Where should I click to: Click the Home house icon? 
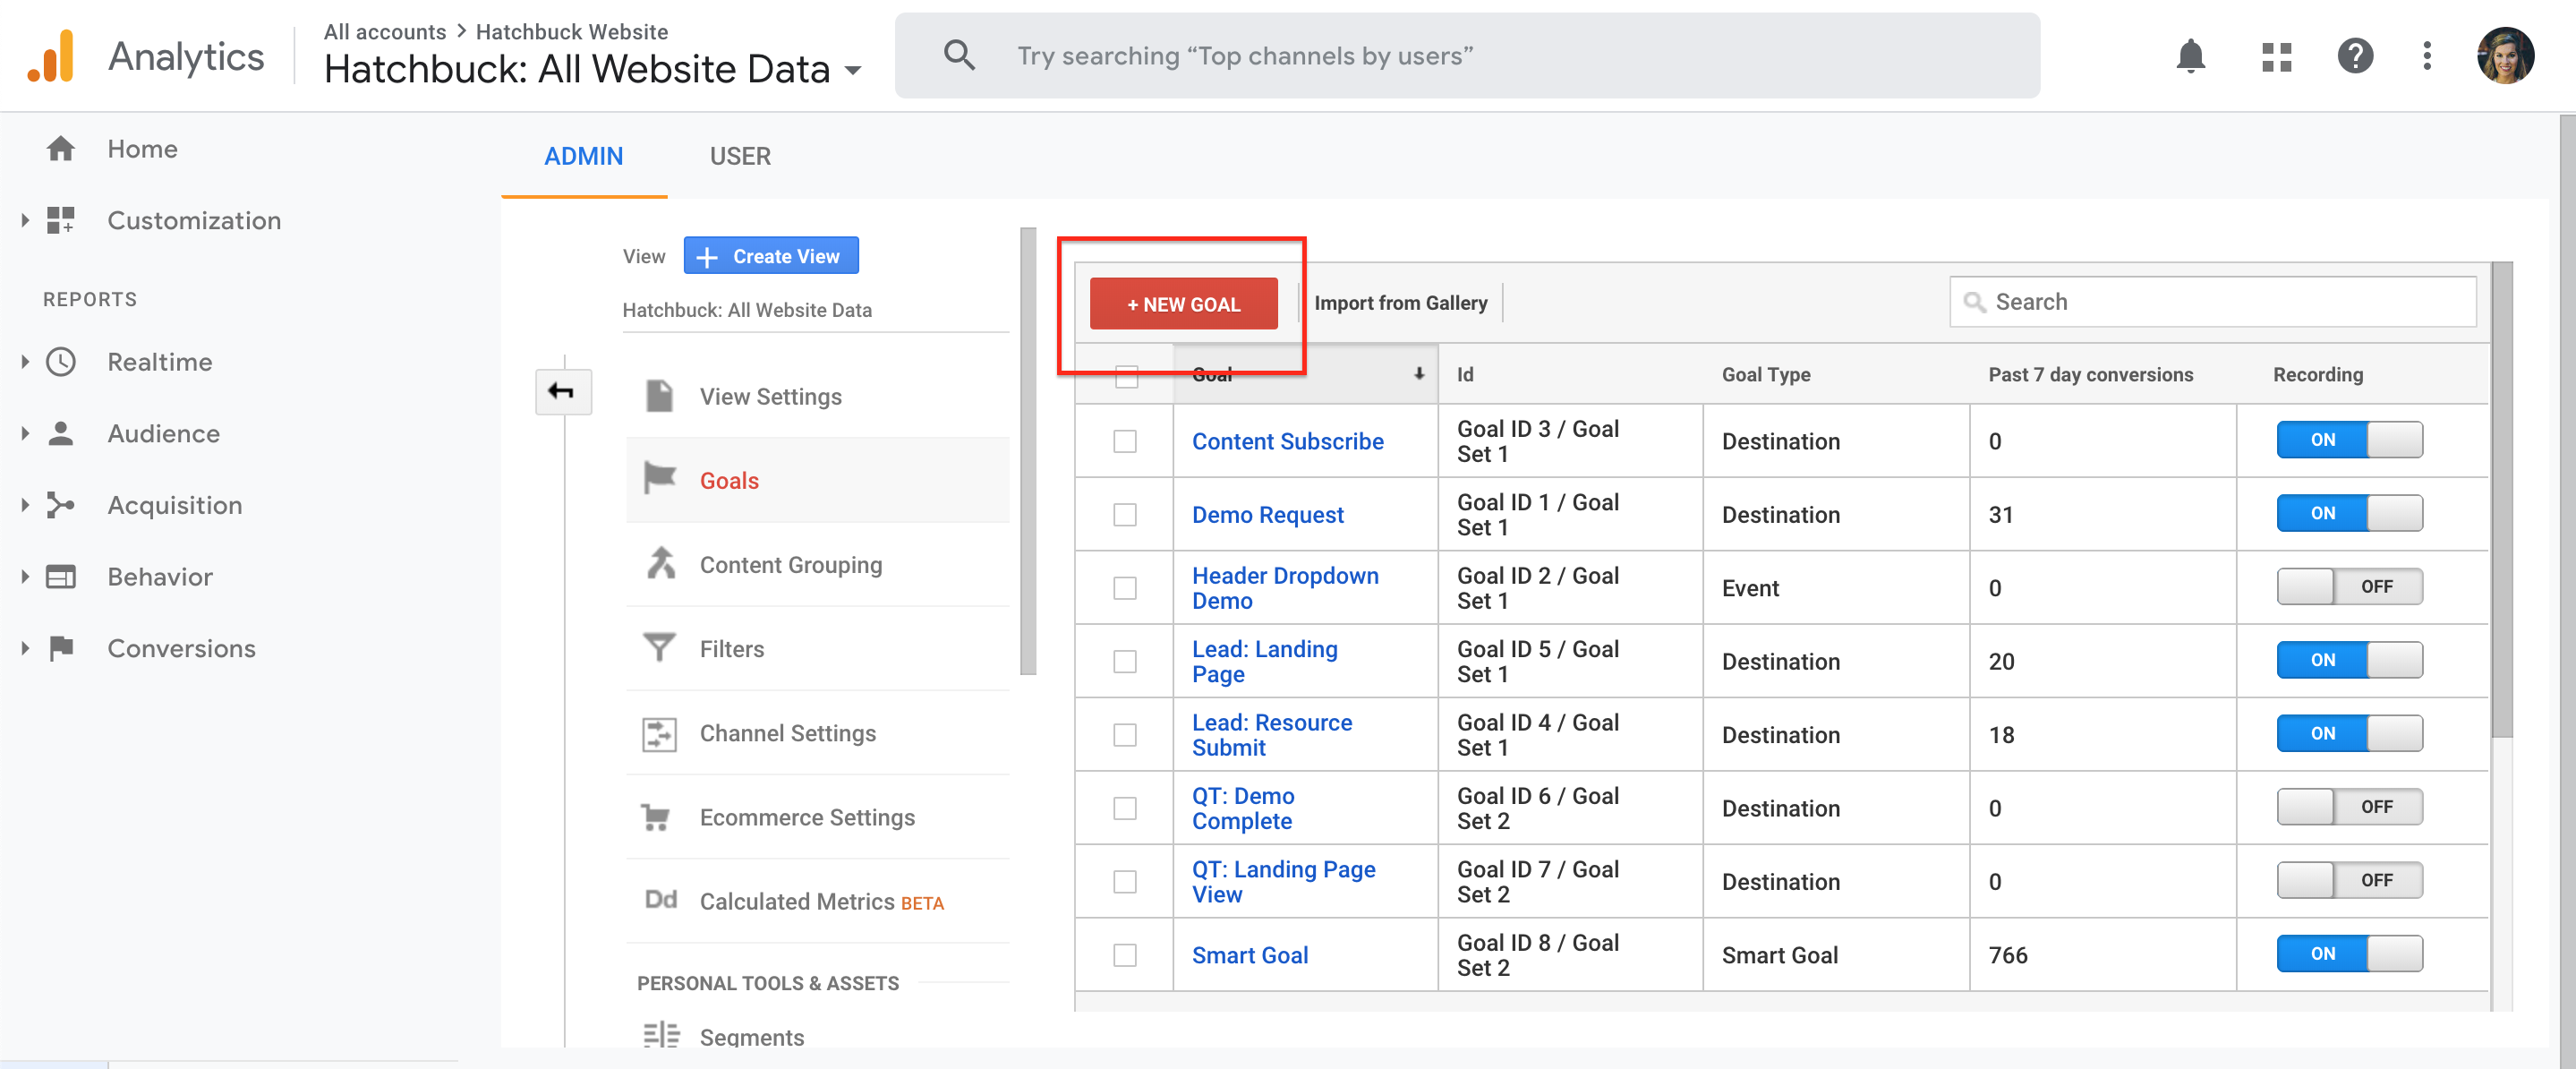pos(61,149)
